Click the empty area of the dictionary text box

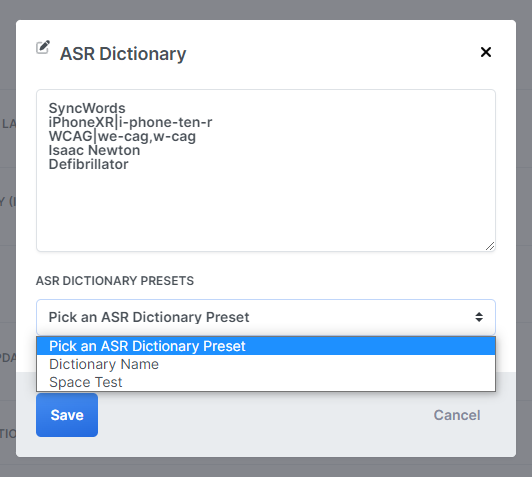click(266, 210)
